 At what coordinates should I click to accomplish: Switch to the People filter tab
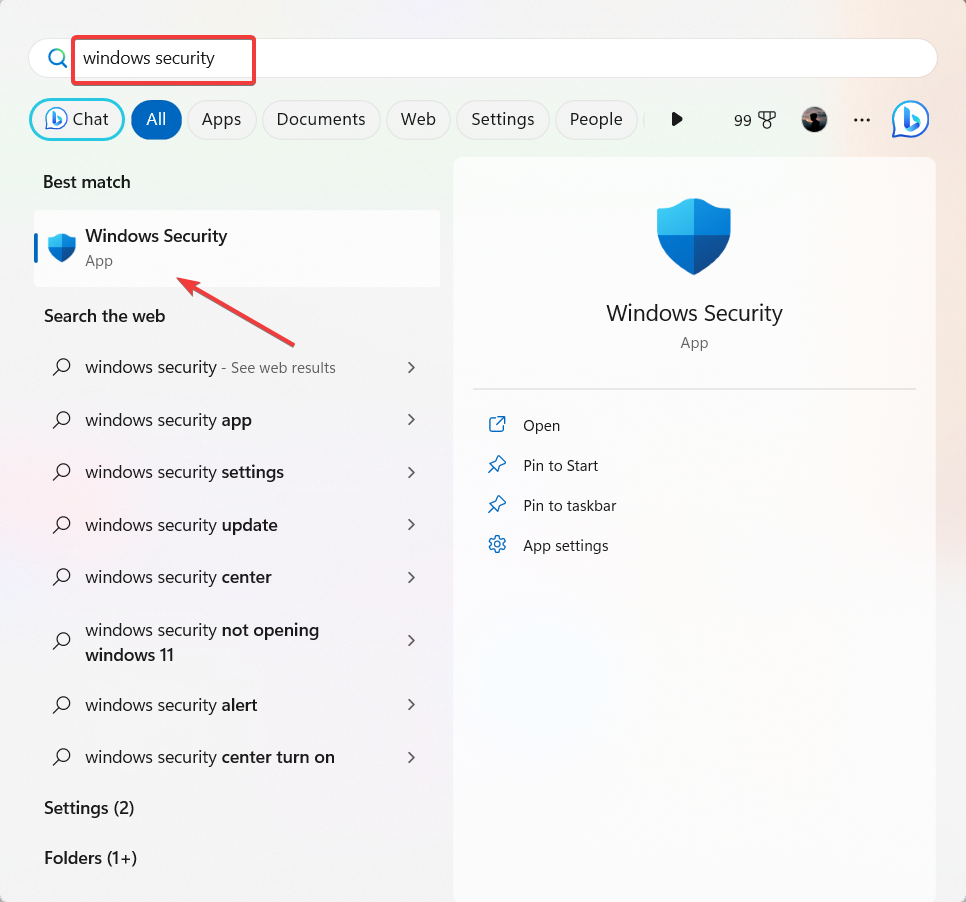click(596, 120)
